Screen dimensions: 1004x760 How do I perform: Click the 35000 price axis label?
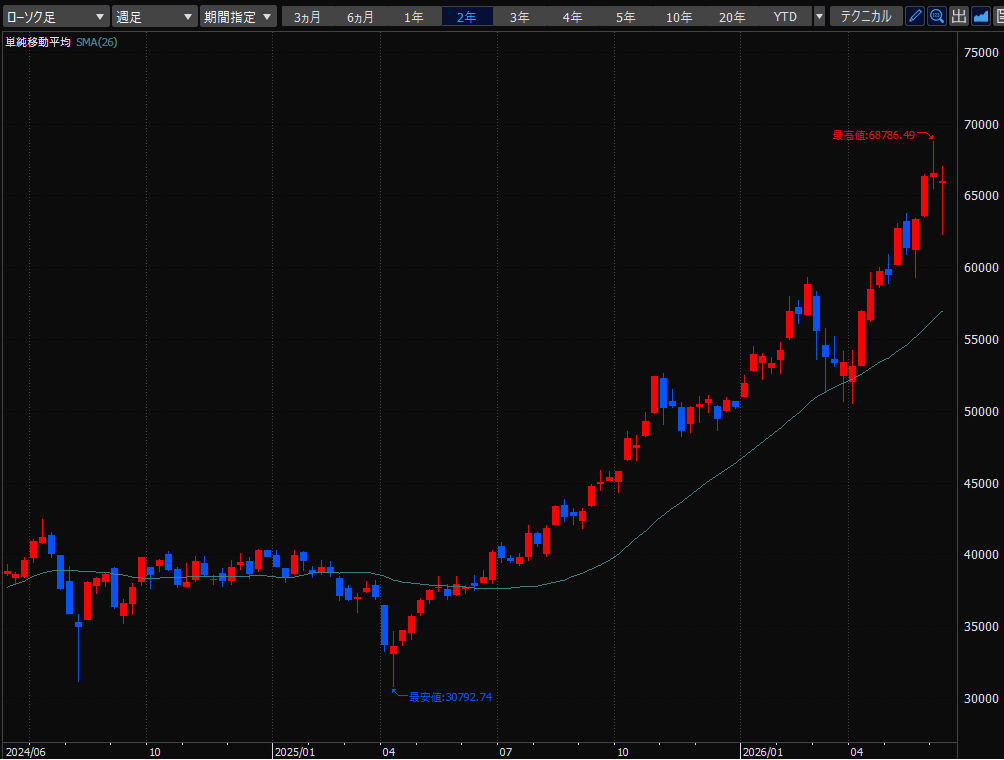(981, 626)
